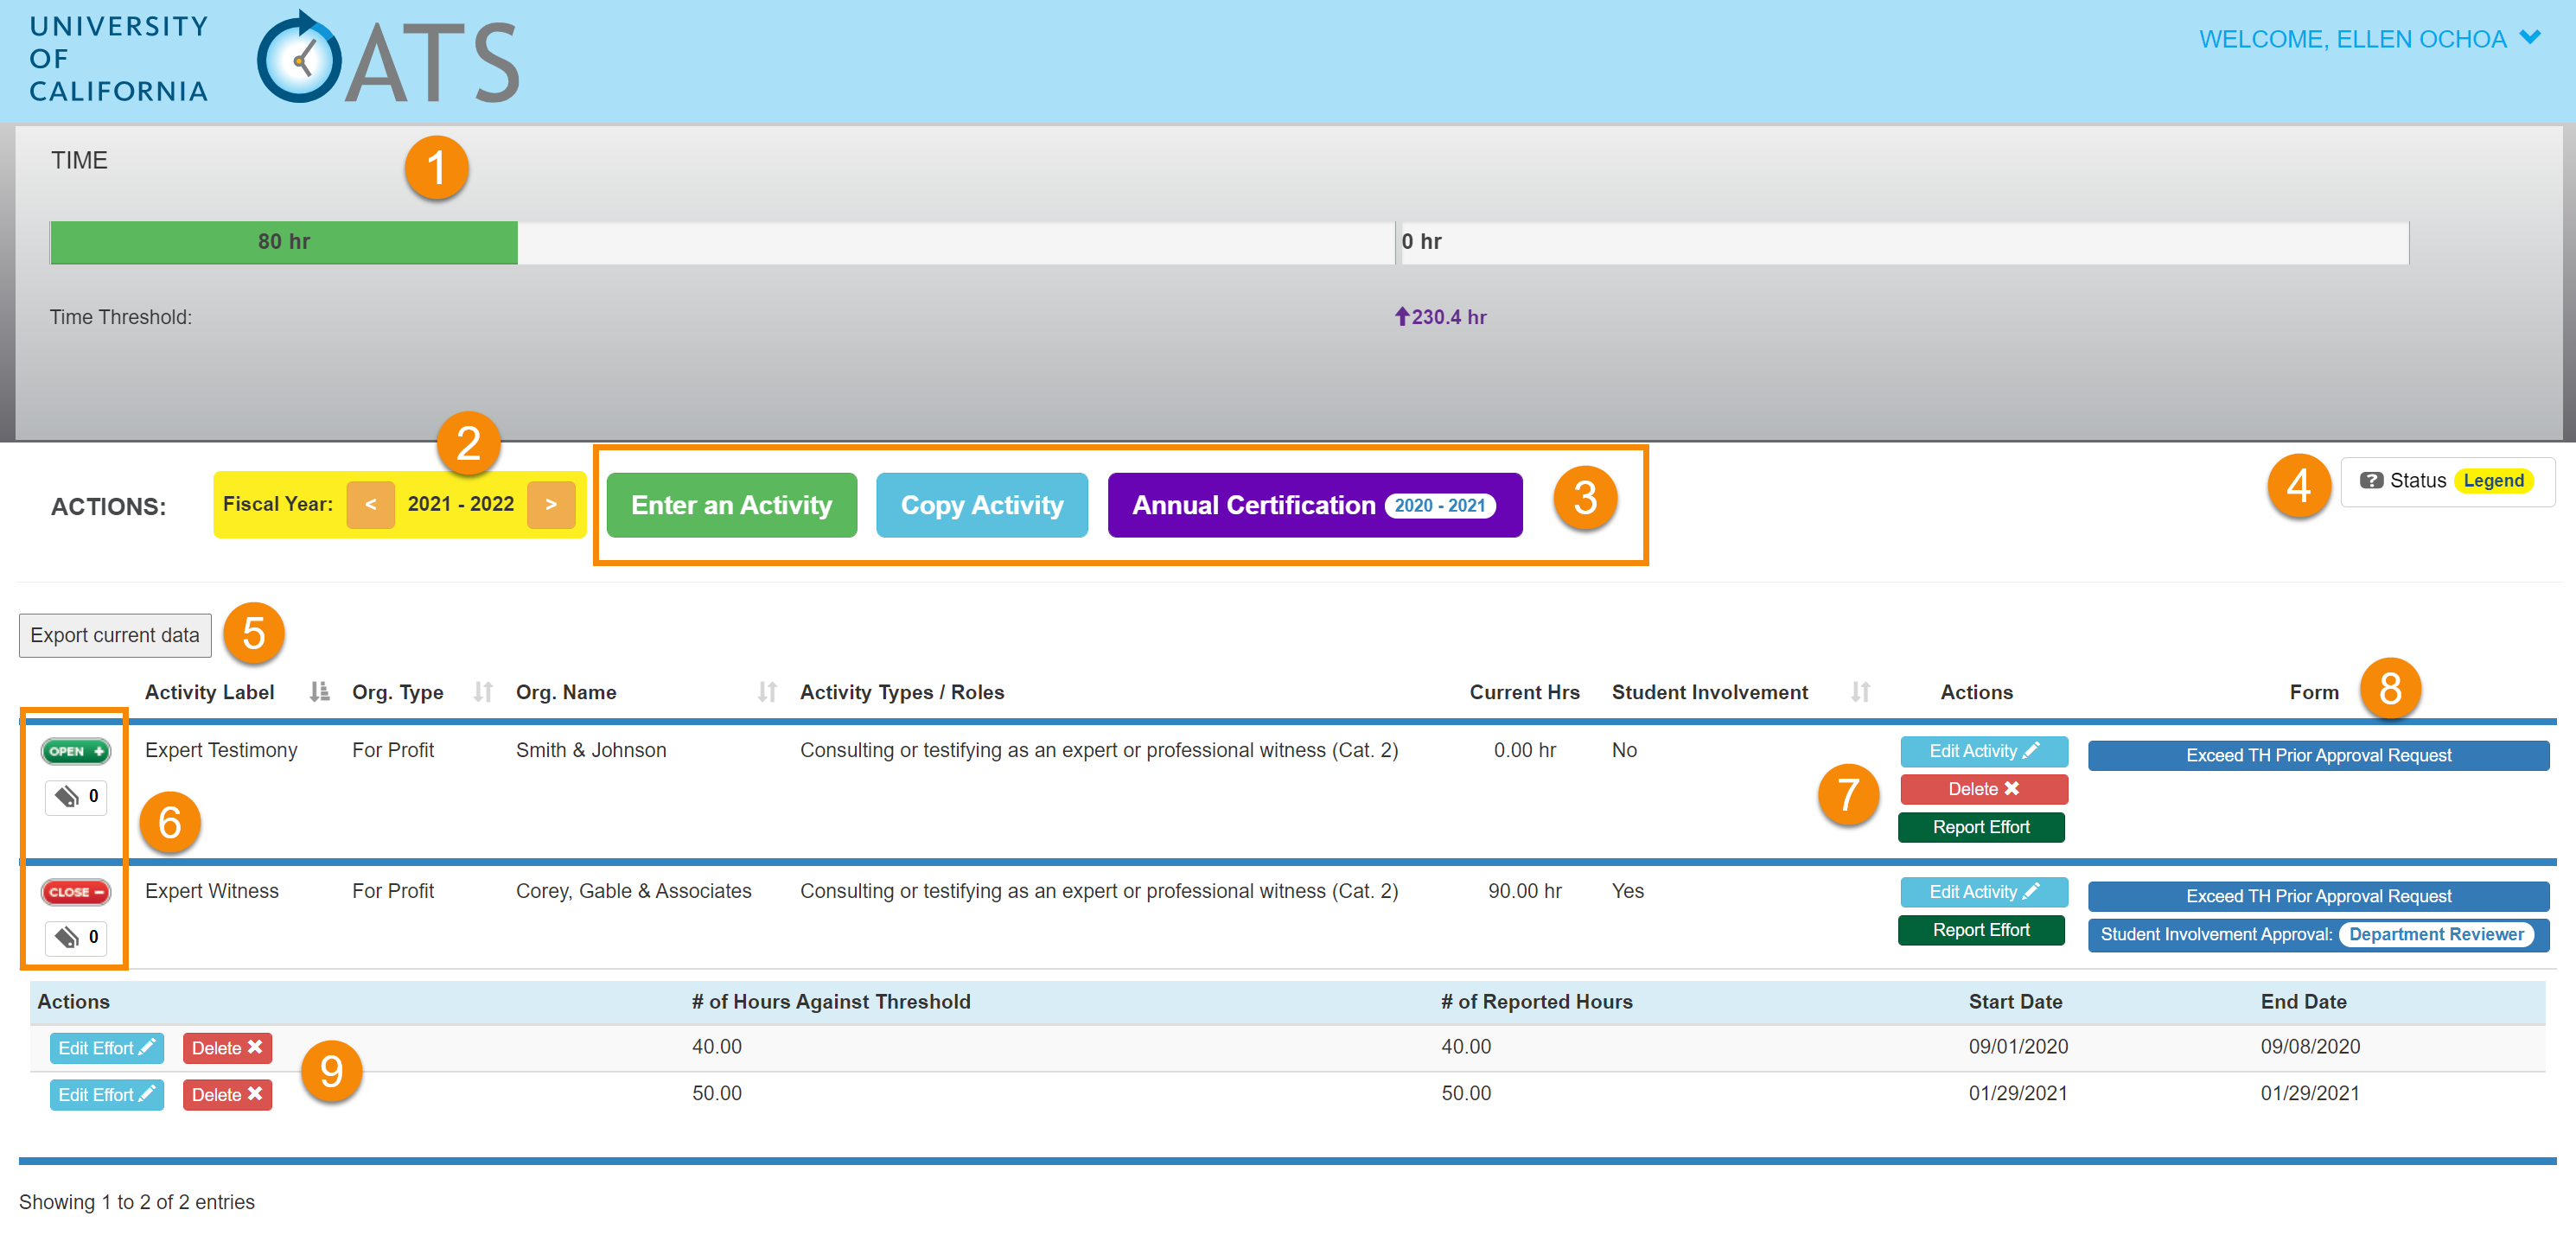Image resolution: width=2576 pixels, height=1248 pixels.
Task: Click the University of California logo text
Action: pyautogui.click(x=119, y=58)
